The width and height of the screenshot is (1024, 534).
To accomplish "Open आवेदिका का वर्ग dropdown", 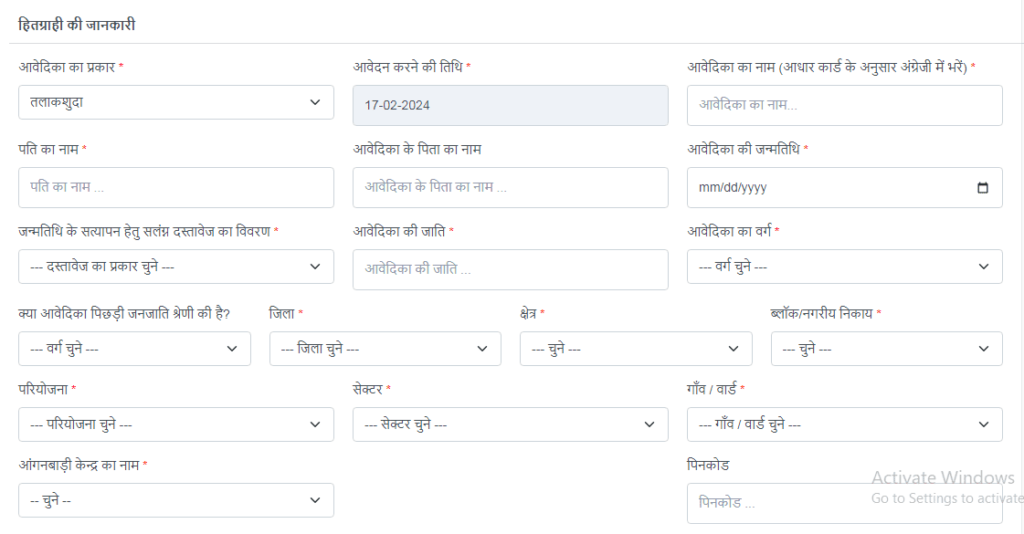I will tap(844, 267).
